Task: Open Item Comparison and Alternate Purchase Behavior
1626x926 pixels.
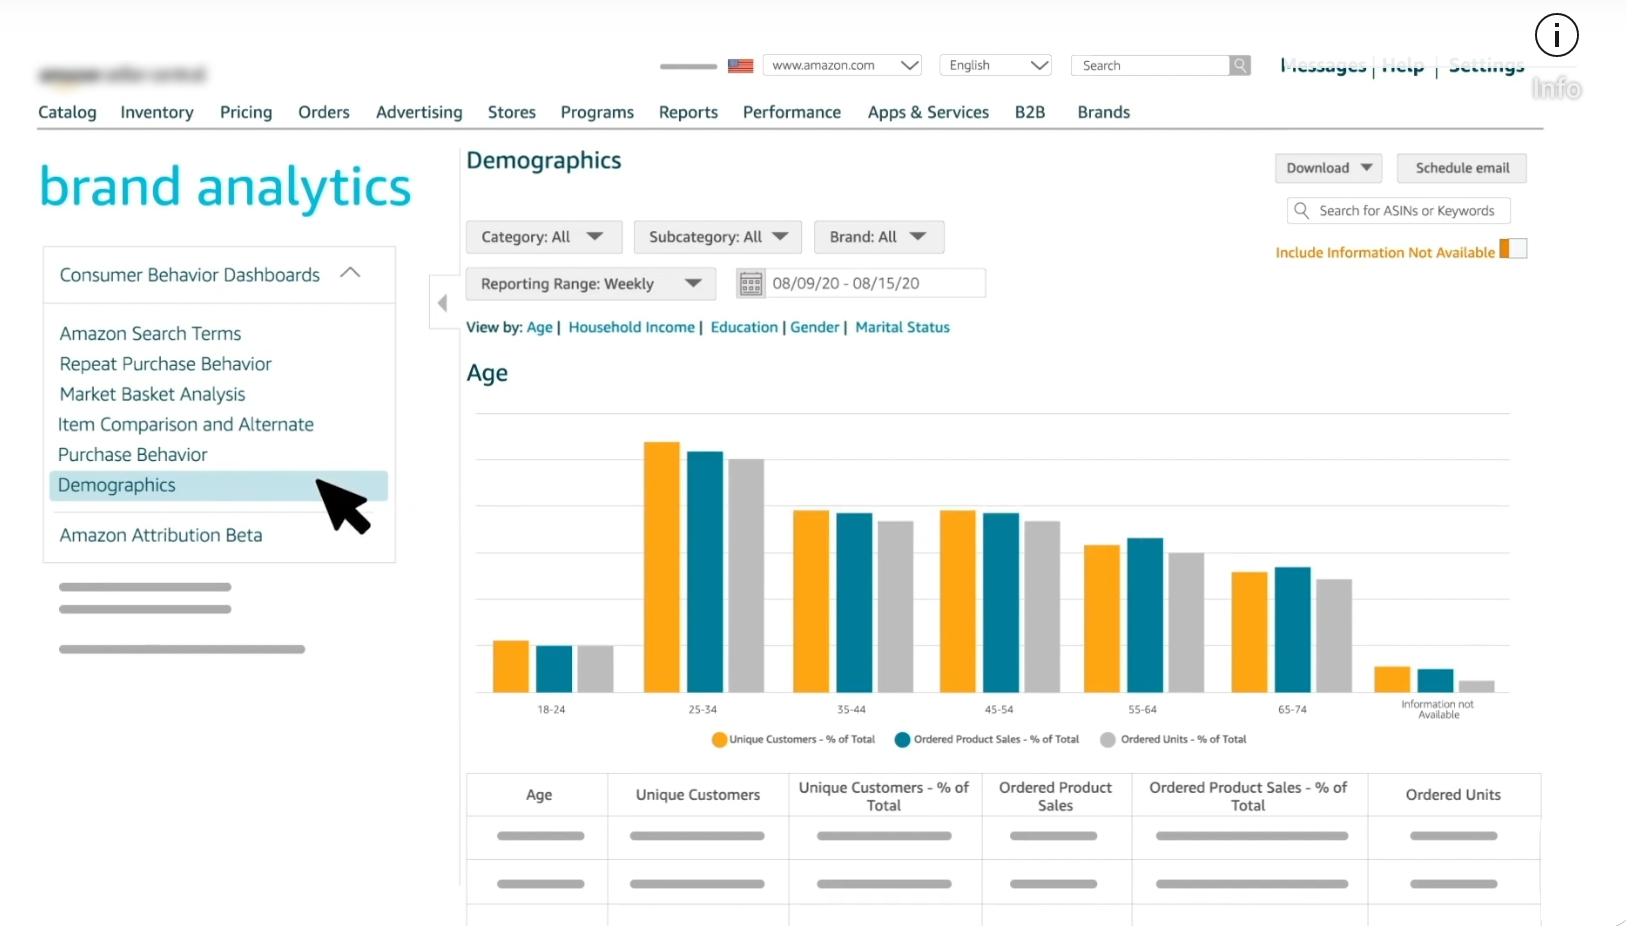Action: point(186,439)
